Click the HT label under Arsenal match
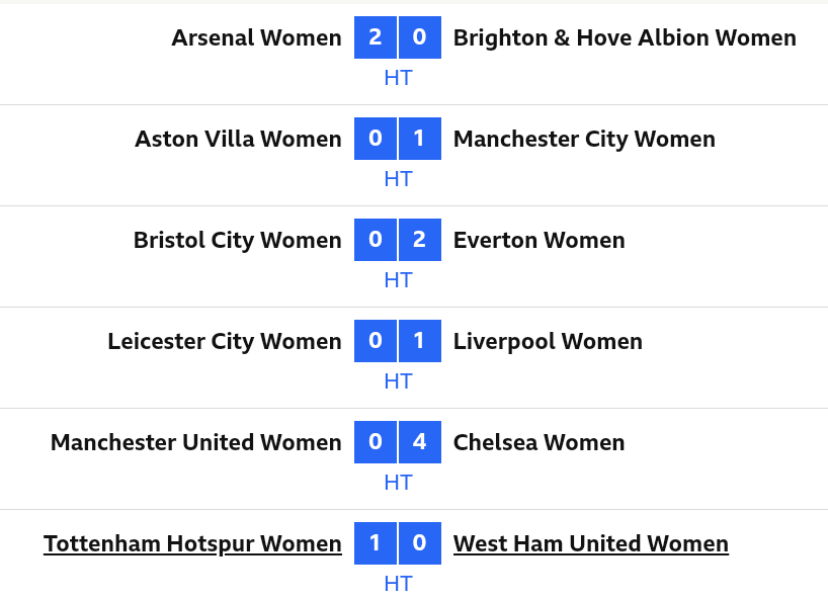The width and height of the screenshot is (828, 600). [397, 77]
